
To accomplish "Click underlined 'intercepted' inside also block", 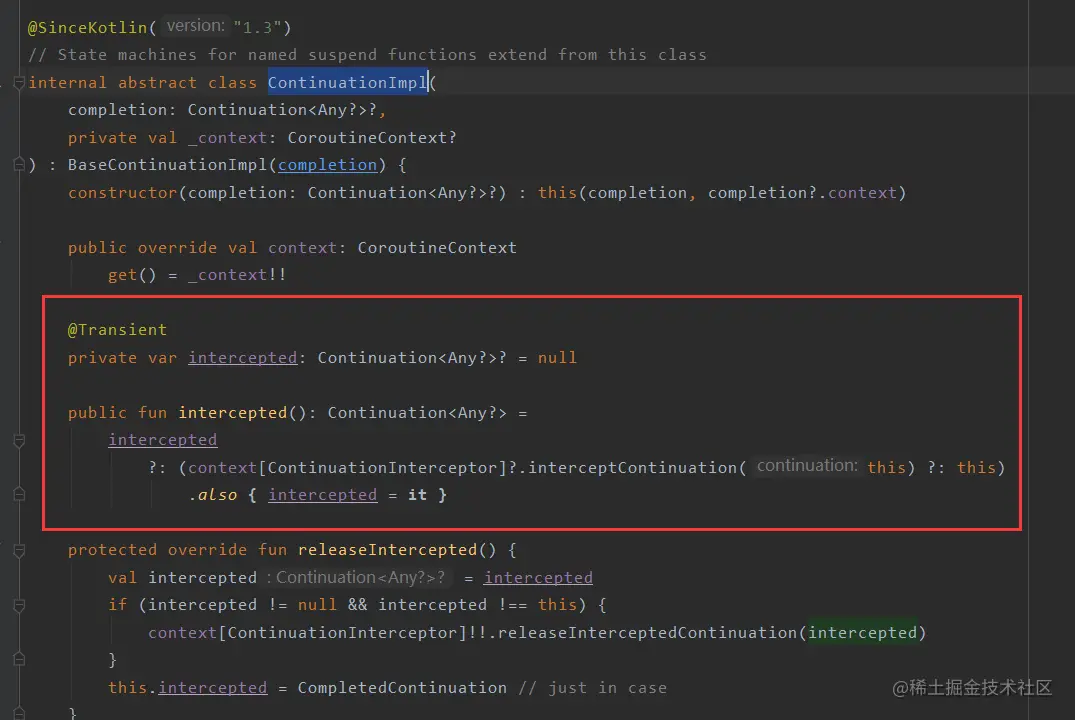I will (x=322, y=495).
